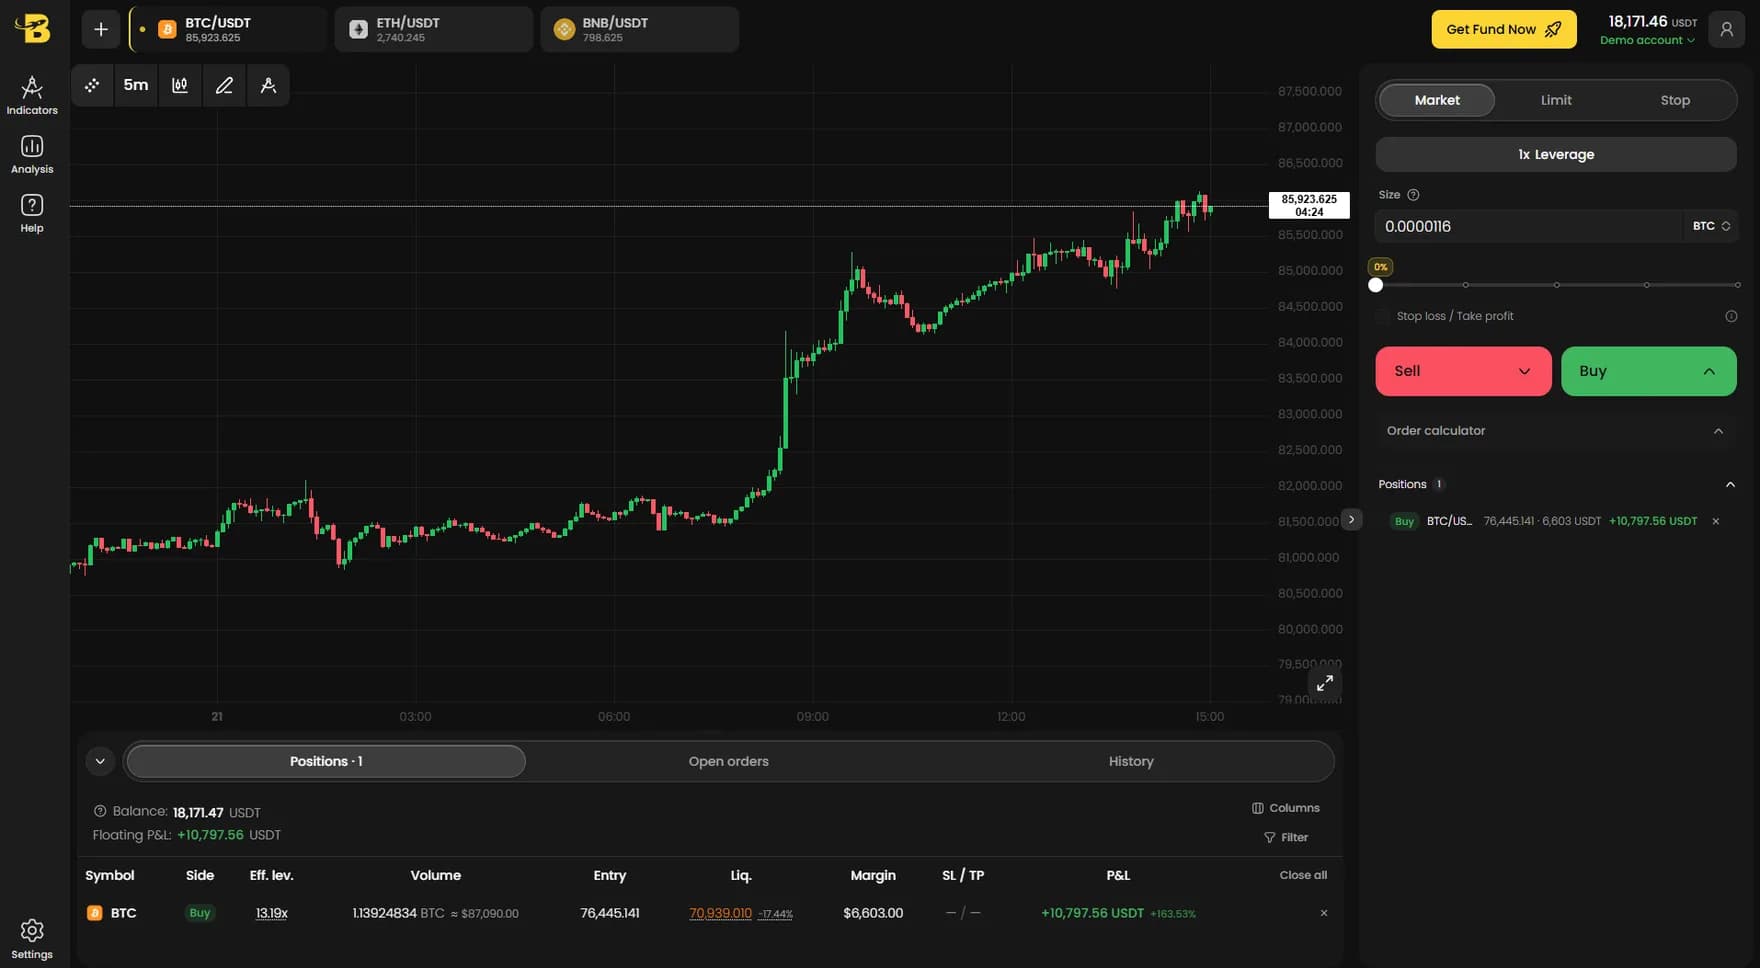
Task: Collapse the bottom positions panel chevron
Action: pyautogui.click(x=100, y=761)
